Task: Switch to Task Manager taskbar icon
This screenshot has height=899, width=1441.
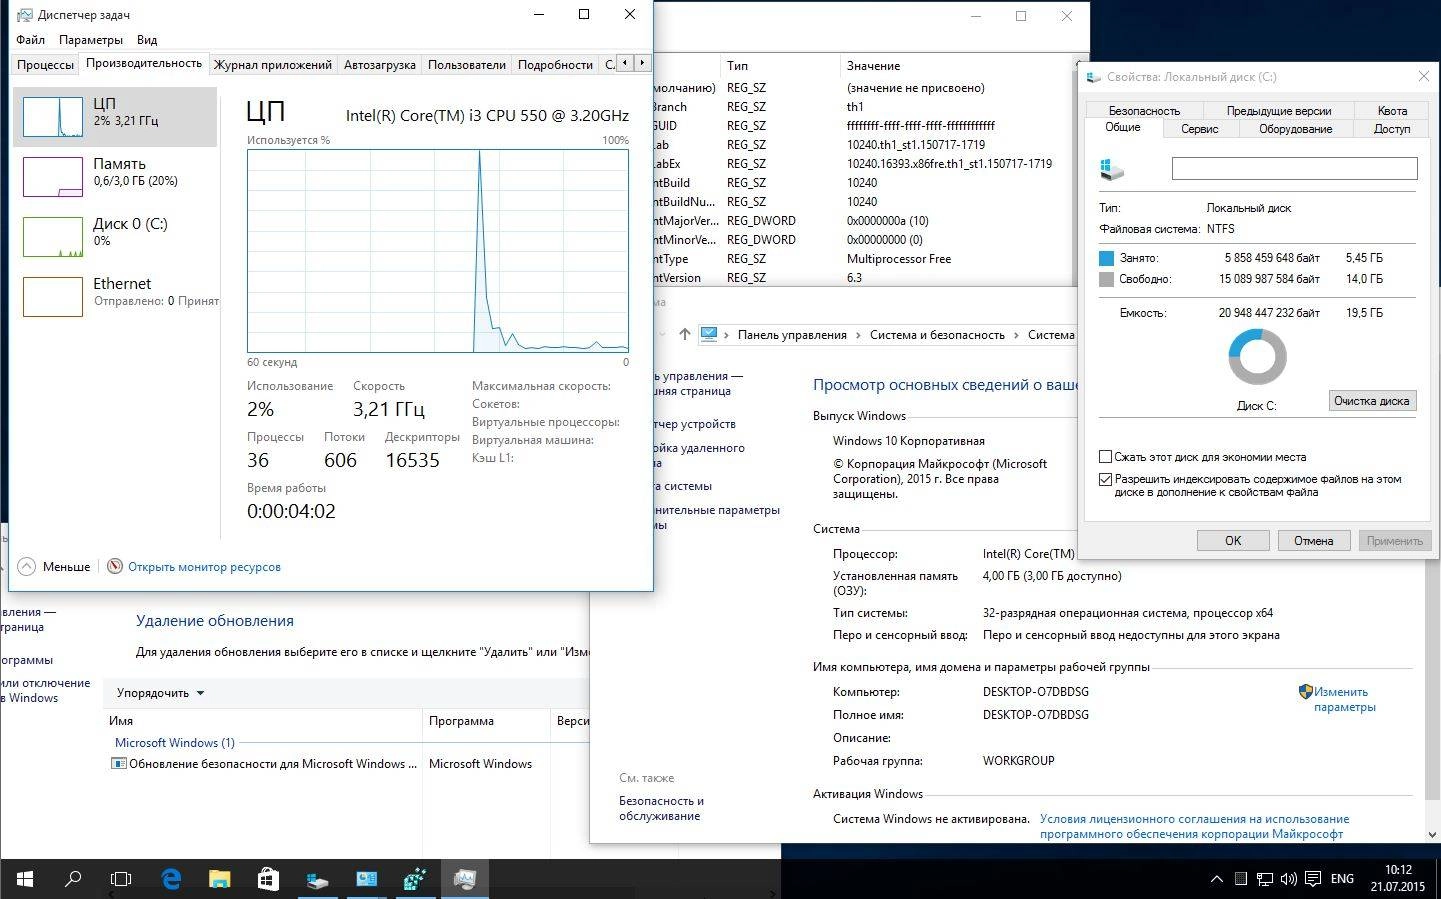Action: (464, 879)
